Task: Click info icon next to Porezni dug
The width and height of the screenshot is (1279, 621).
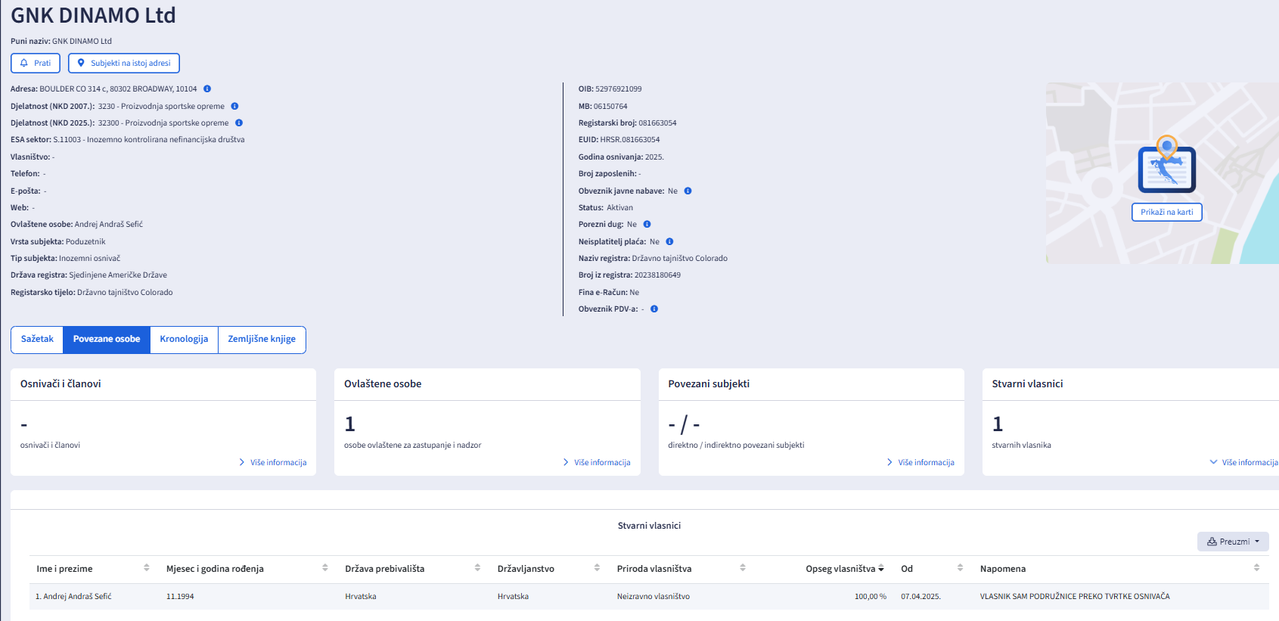Action: (647, 225)
